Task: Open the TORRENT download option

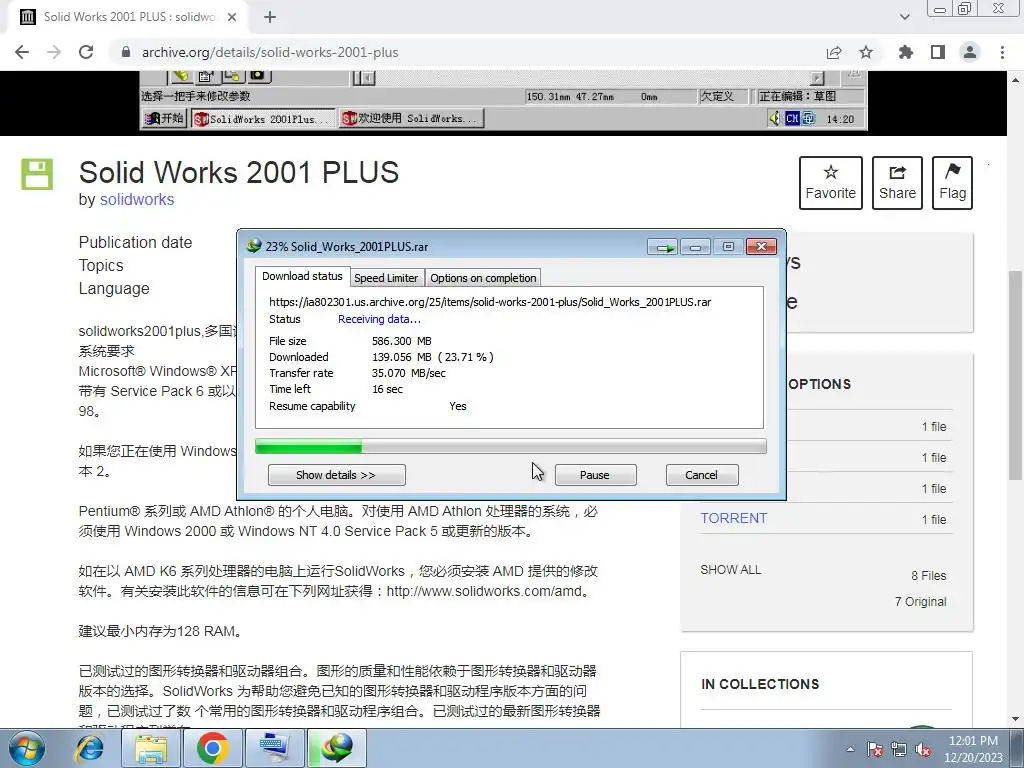Action: 733,519
